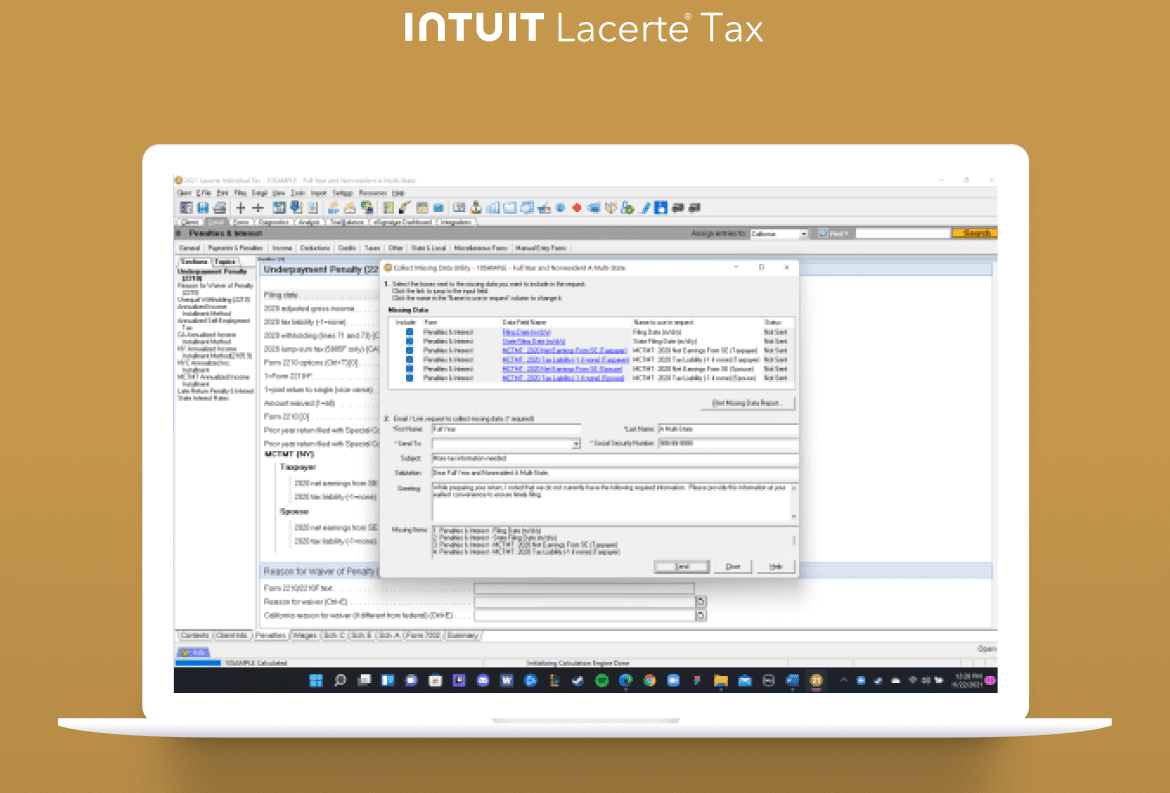The height and width of the screenshot is (793, 1170).
Task: Click the Save diskette toolbar icon
Action: tap(203, 208)
